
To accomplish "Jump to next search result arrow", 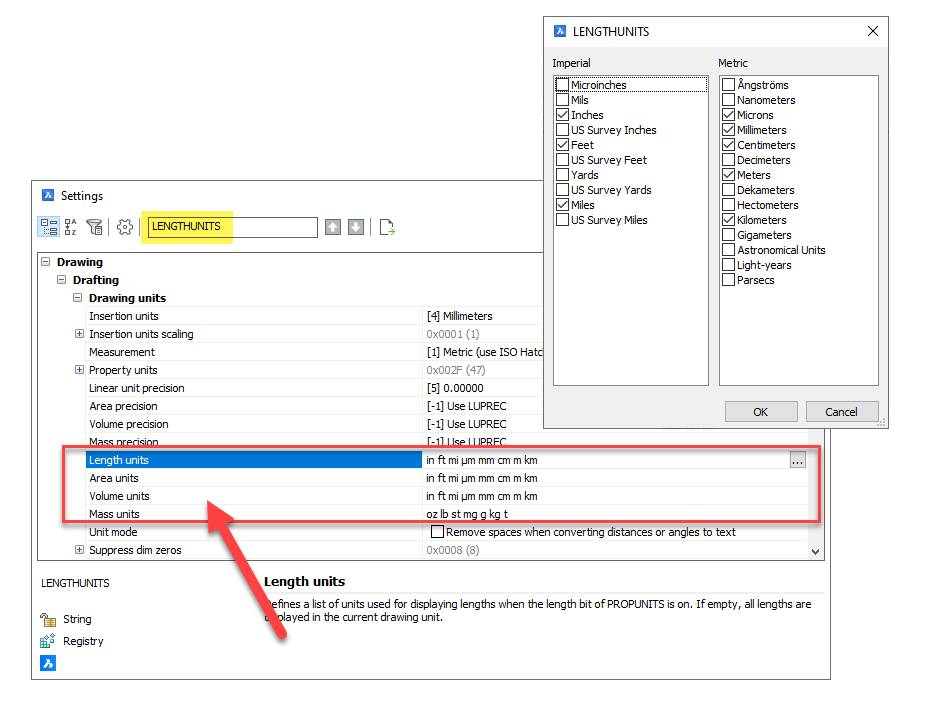I will pyautogui.click(x=356, y=227).
